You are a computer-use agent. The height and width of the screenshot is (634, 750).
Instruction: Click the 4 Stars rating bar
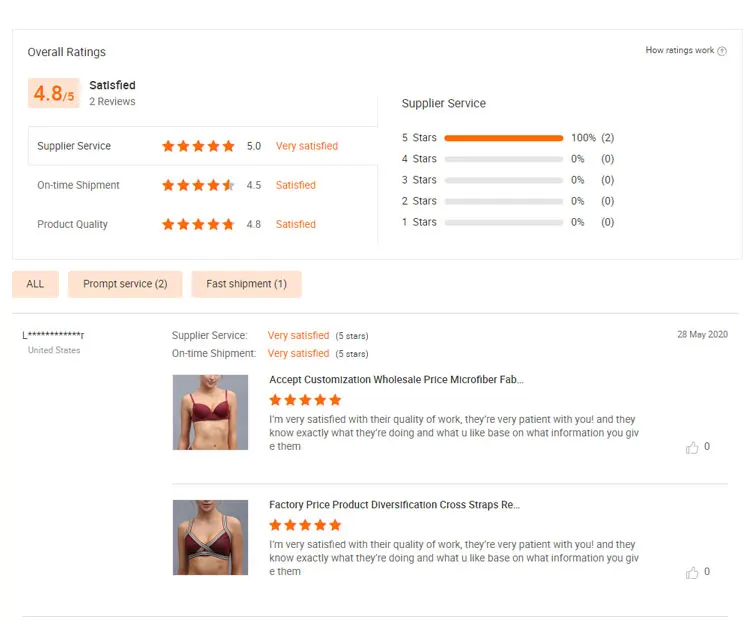(504, 159)
